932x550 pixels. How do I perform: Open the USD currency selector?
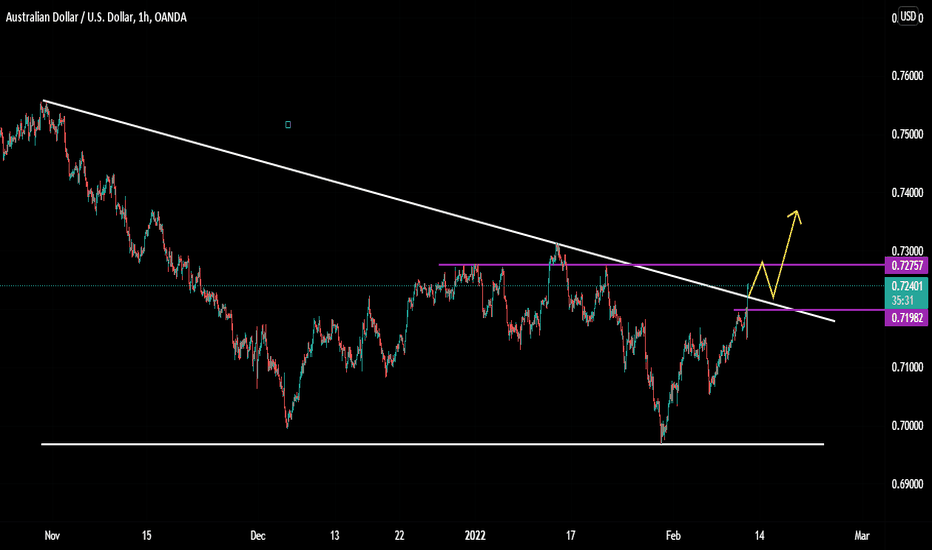(908, 16)
